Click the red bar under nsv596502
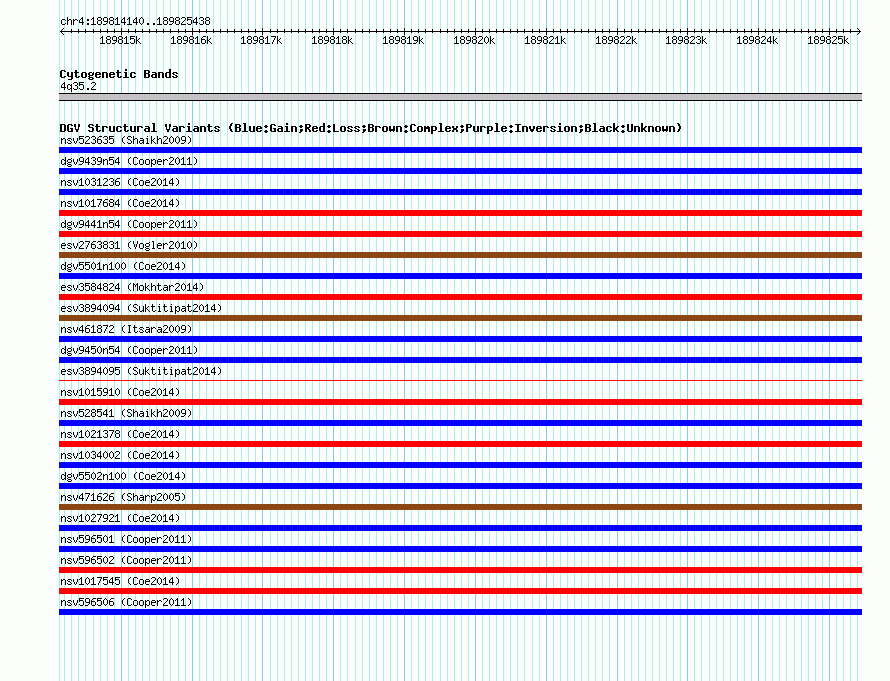This screenshot has width=890, height=681. tap(460, 570)
